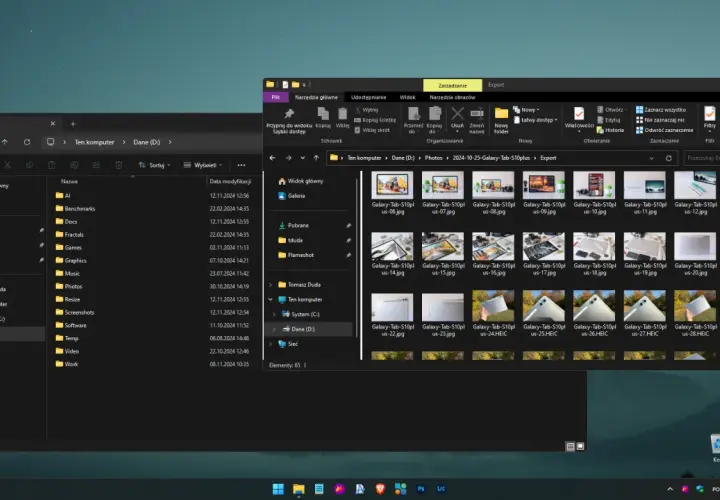Add a new tab in Dane window

[x=73, y=124]
